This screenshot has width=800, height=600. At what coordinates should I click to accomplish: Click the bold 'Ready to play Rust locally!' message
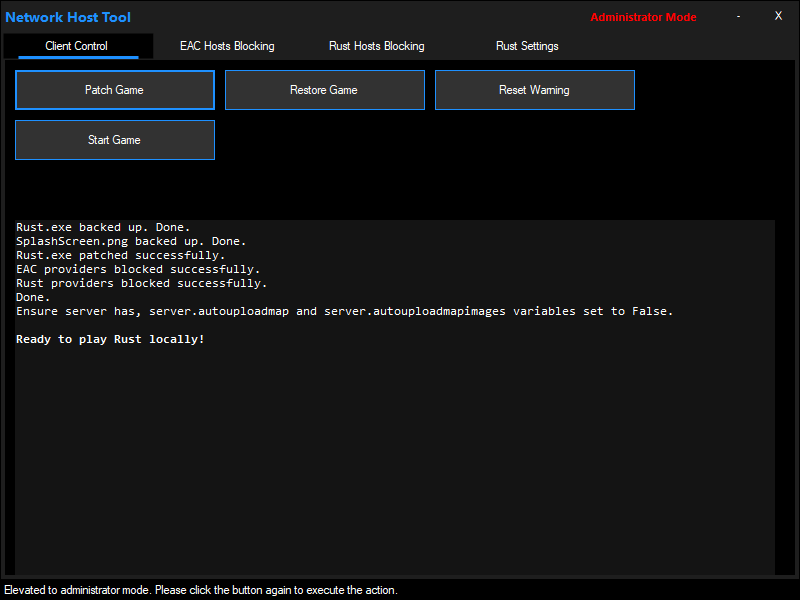(x=110, y=339)
